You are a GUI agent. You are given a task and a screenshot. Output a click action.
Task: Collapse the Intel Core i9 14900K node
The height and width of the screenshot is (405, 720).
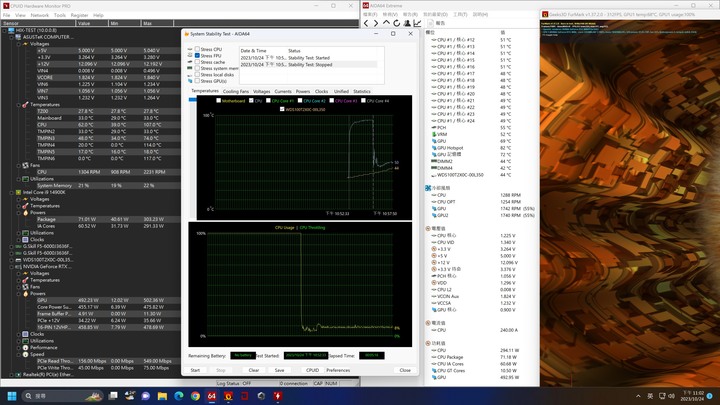point(11,192)
